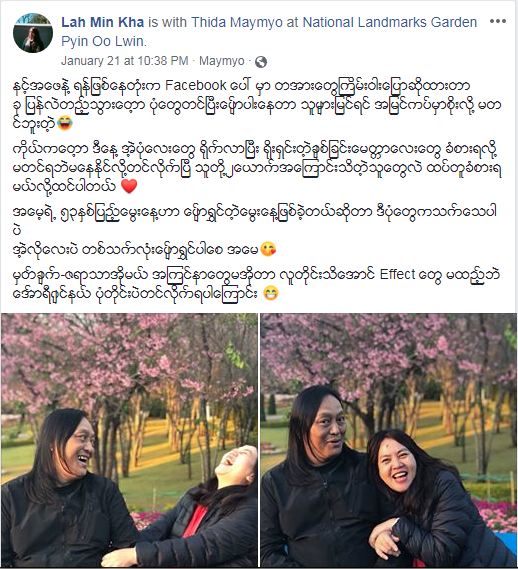This screenshot has width=518, height=569.
Task: Click the word Effect in the post text
Action: 397,275
